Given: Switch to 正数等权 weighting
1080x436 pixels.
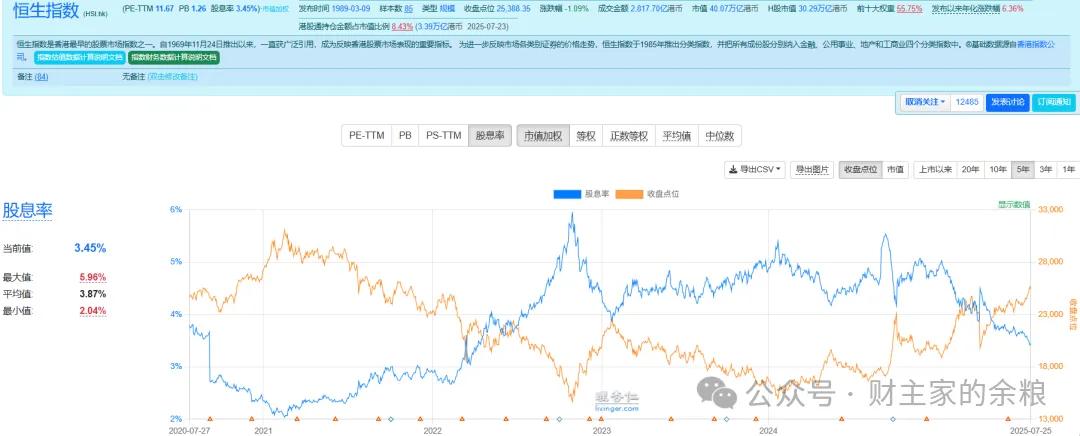Looking at the screenshot, I should (x=629, y=136).
